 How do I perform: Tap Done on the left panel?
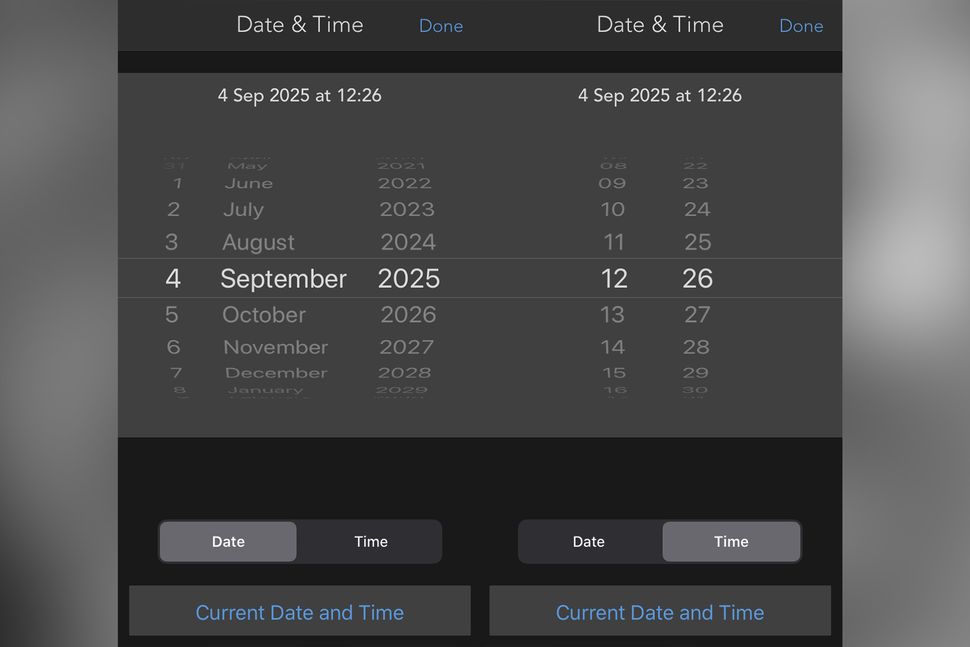(441, 25)
